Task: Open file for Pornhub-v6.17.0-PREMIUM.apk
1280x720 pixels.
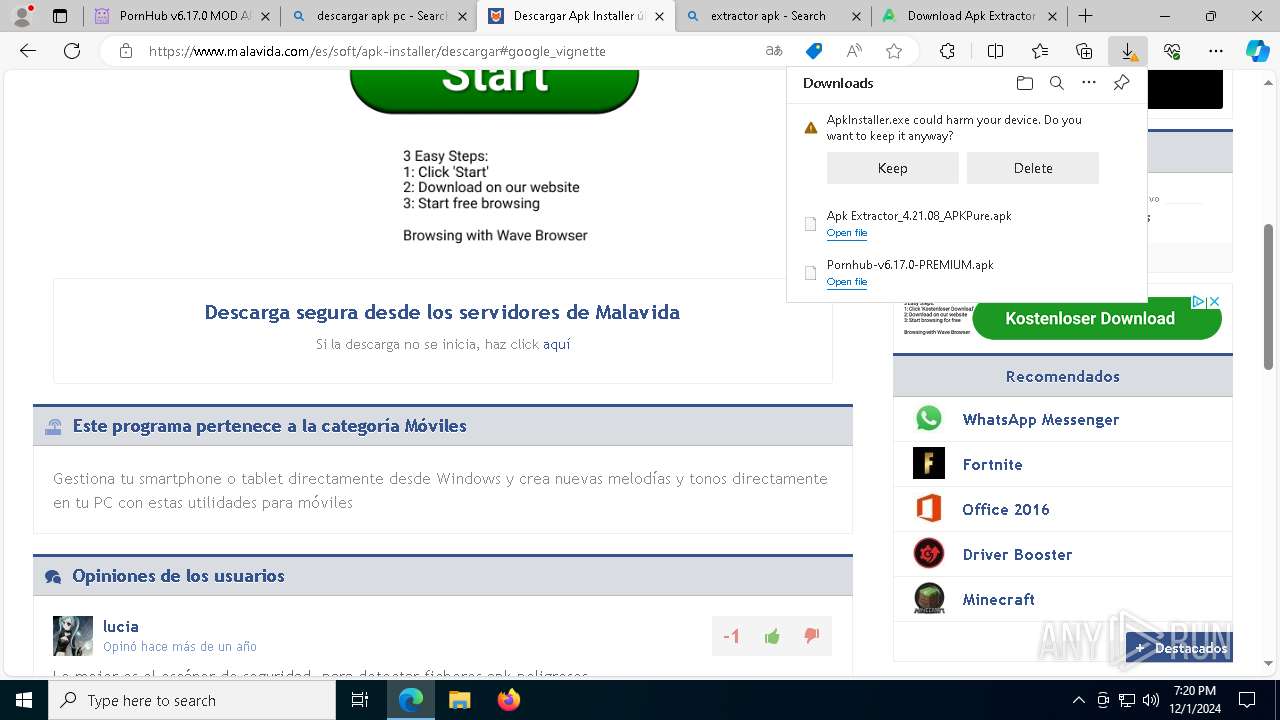Action: point(847,282)
